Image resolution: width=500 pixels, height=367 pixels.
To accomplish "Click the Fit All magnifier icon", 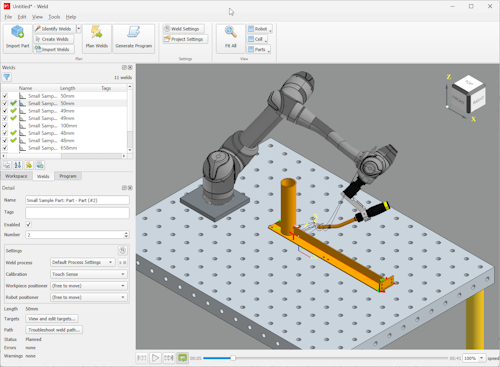I will 230,32.
